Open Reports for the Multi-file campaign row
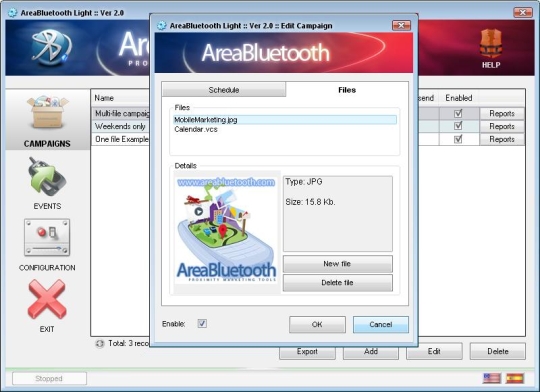 (502, 113)
